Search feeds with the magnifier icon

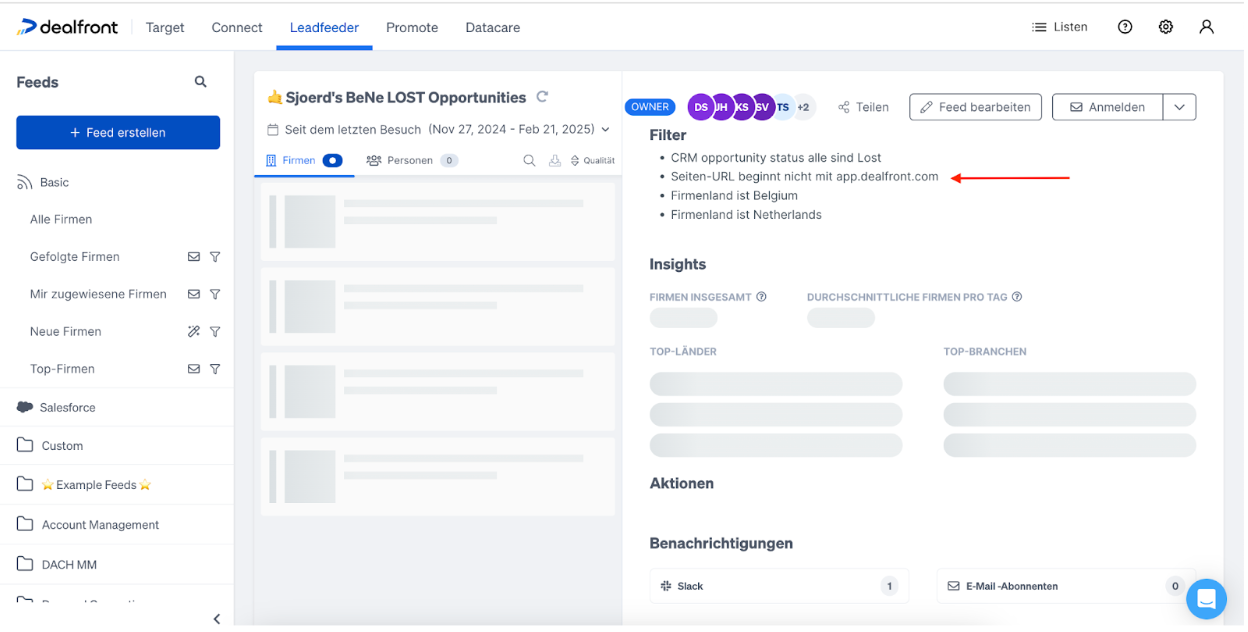click(201, 82)
